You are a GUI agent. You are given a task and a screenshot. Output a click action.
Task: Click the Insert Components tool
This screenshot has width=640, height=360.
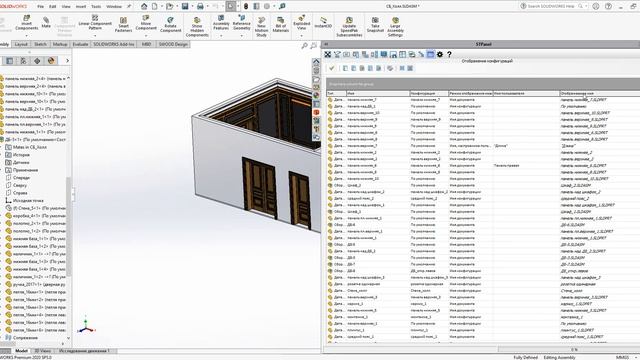[x=27, y=23]
